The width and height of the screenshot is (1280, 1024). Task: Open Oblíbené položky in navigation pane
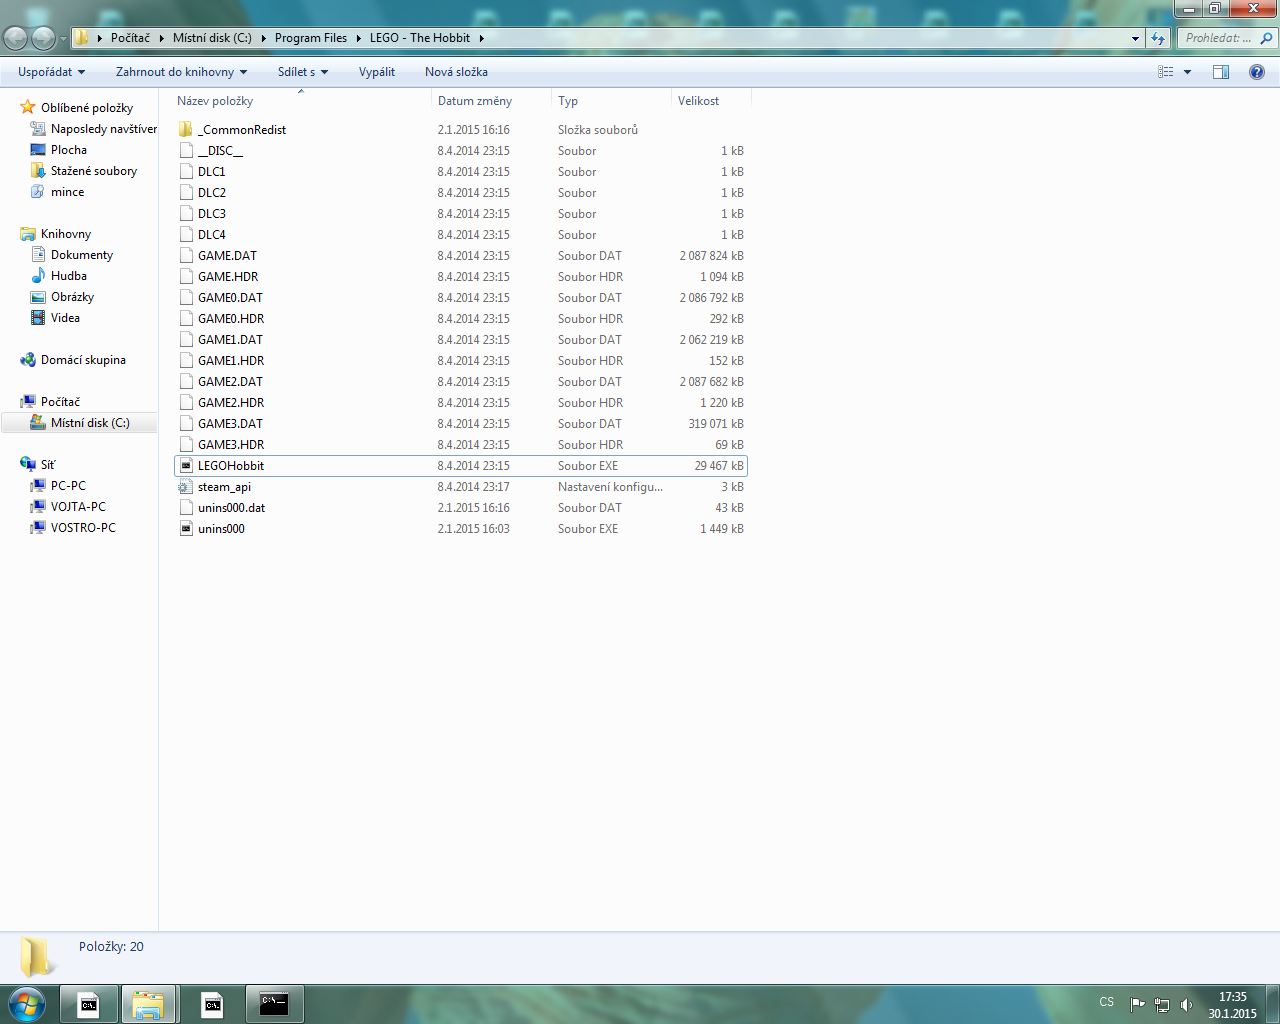tap(87, 108)
